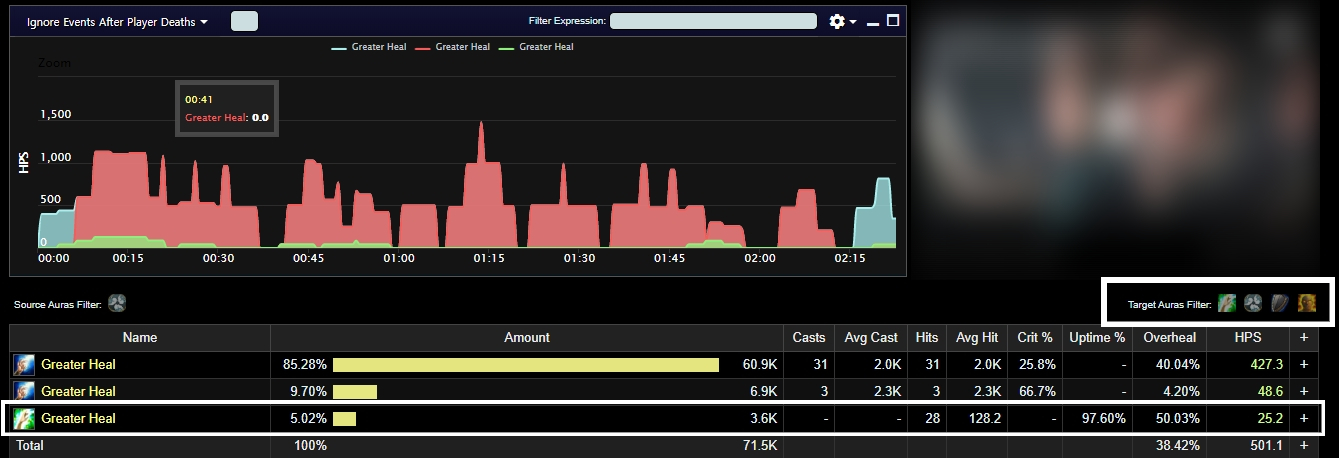
Task: Click green spell icon in 5.02% Greater Heal row
Action: [24, 418]
